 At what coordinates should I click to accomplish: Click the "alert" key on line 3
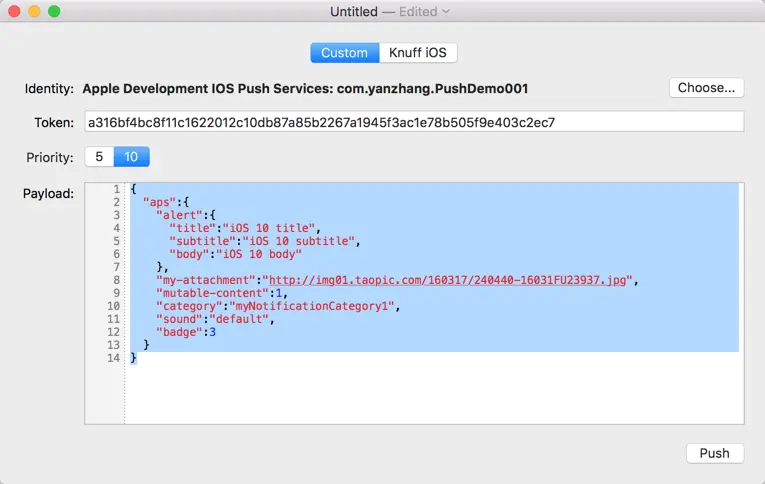(x=179, y=215)
